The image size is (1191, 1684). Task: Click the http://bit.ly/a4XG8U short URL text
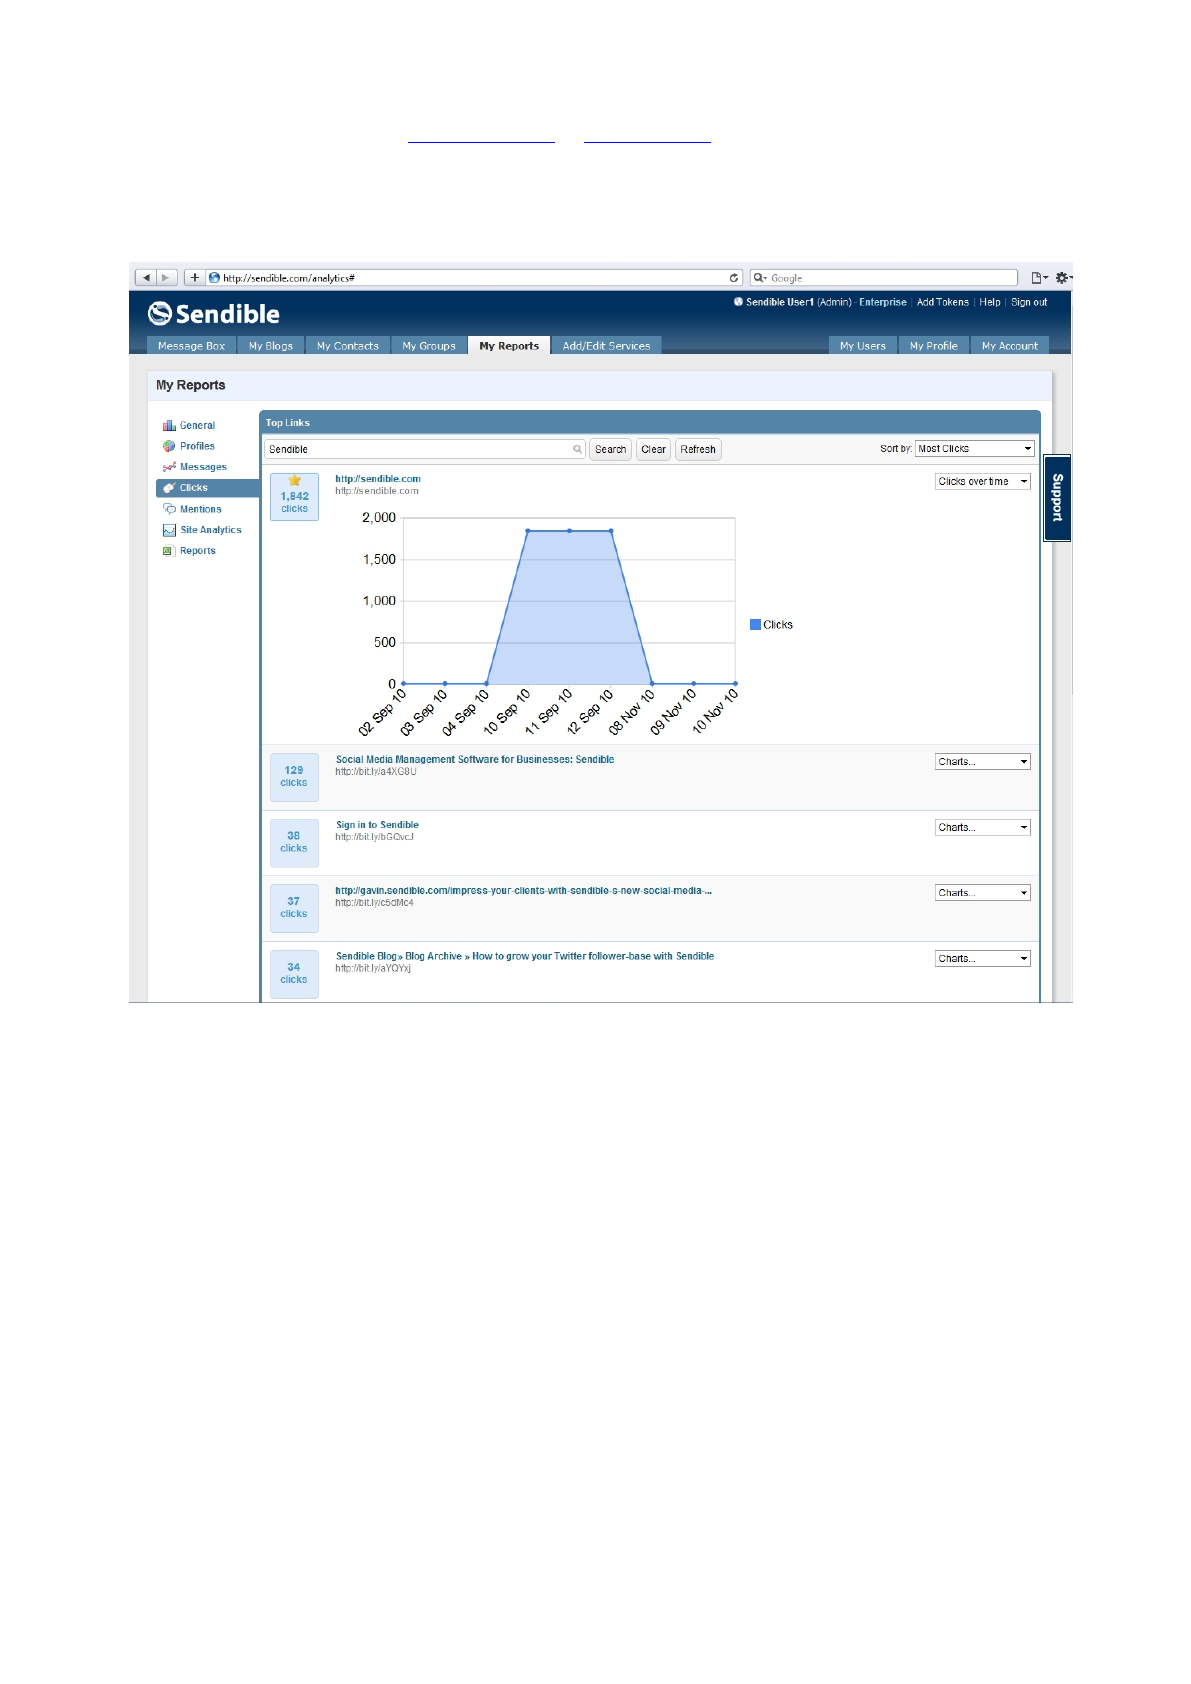tap(376, 772)
